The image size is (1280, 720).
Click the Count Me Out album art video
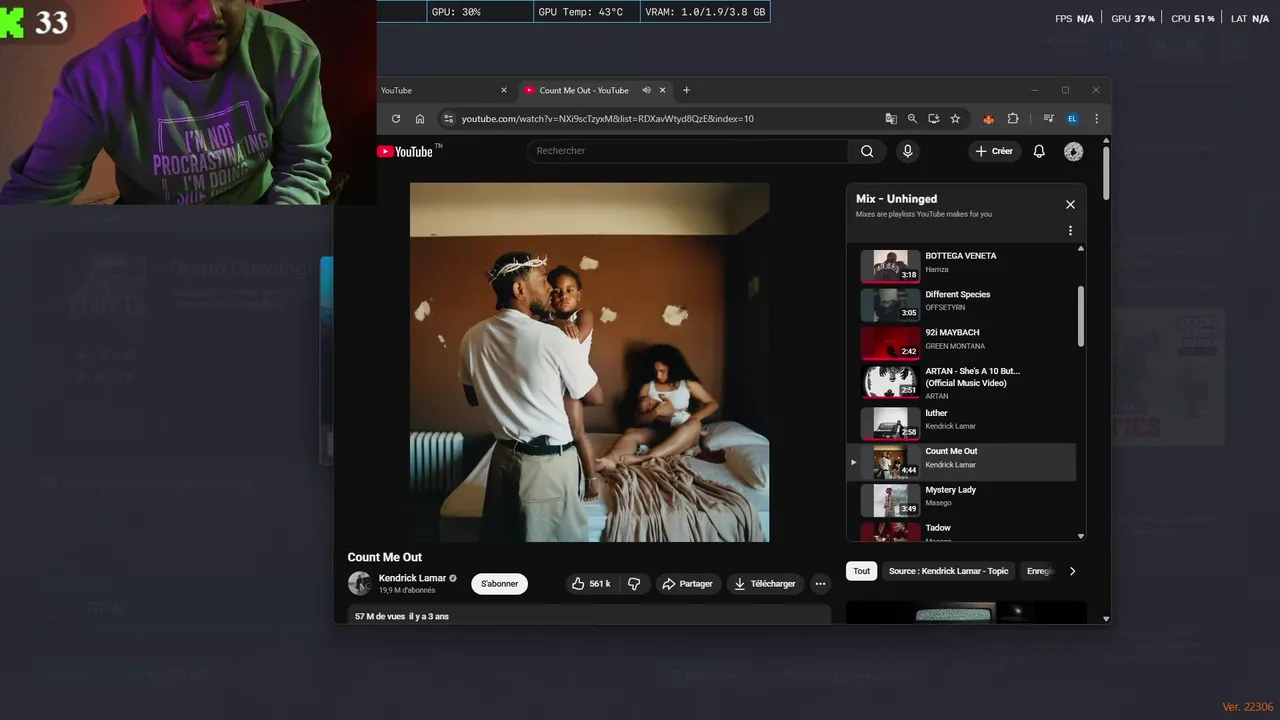589,362
